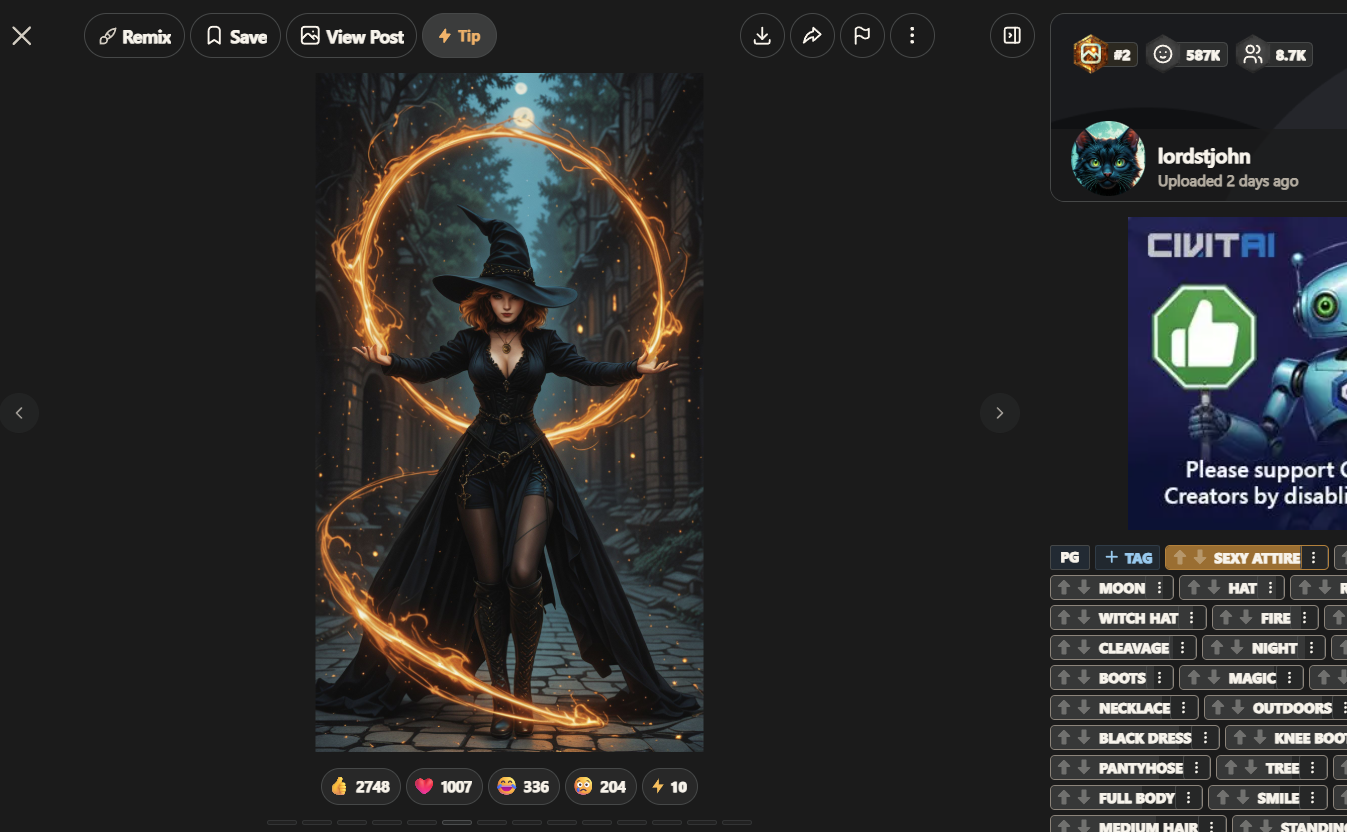The width and height of the screenshot is (1347, 832).
Task: Open the MAGIC tag three-dot menu
Action: pos(1291,678)
